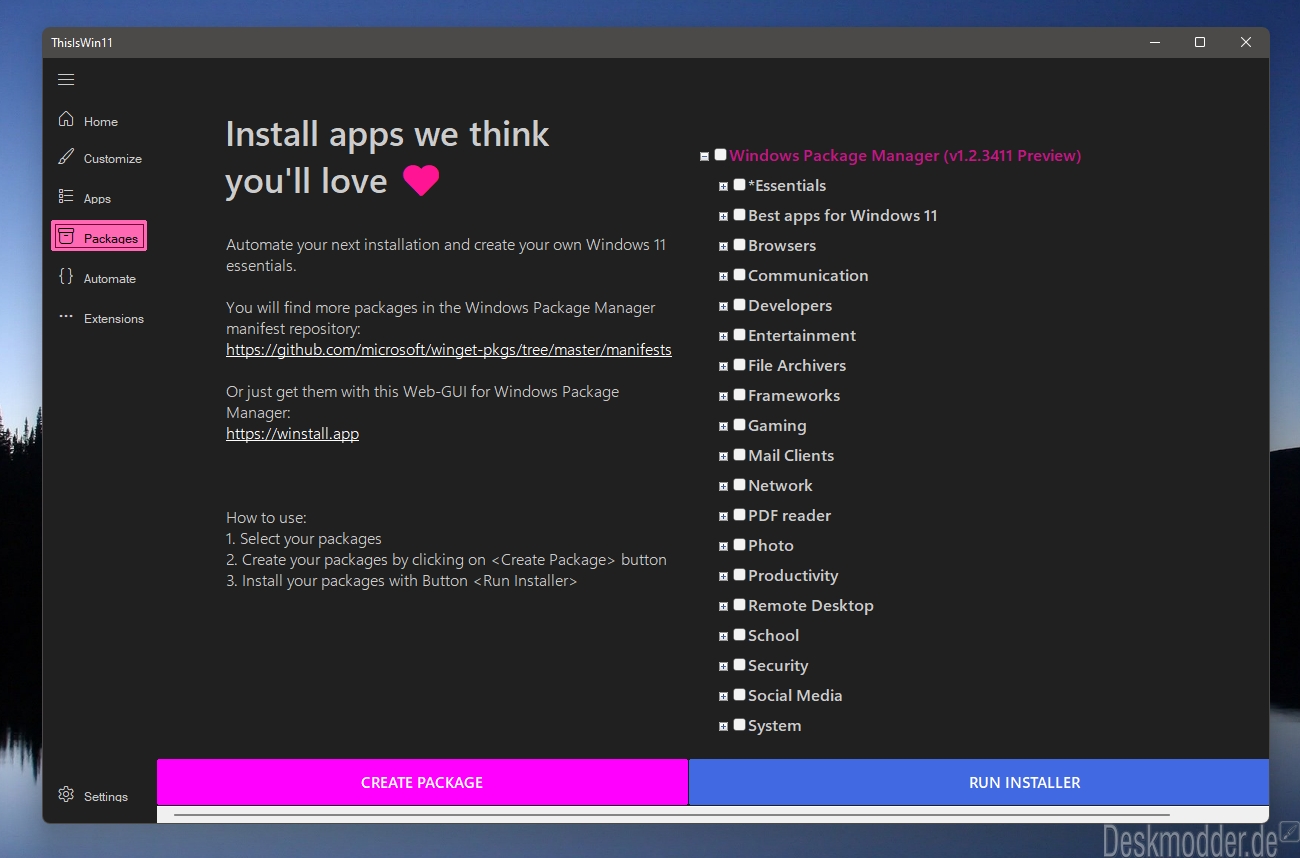Screen dimensions: 1300x858
Task: Switch to the Apps section
Action: (x=97, y=199)
